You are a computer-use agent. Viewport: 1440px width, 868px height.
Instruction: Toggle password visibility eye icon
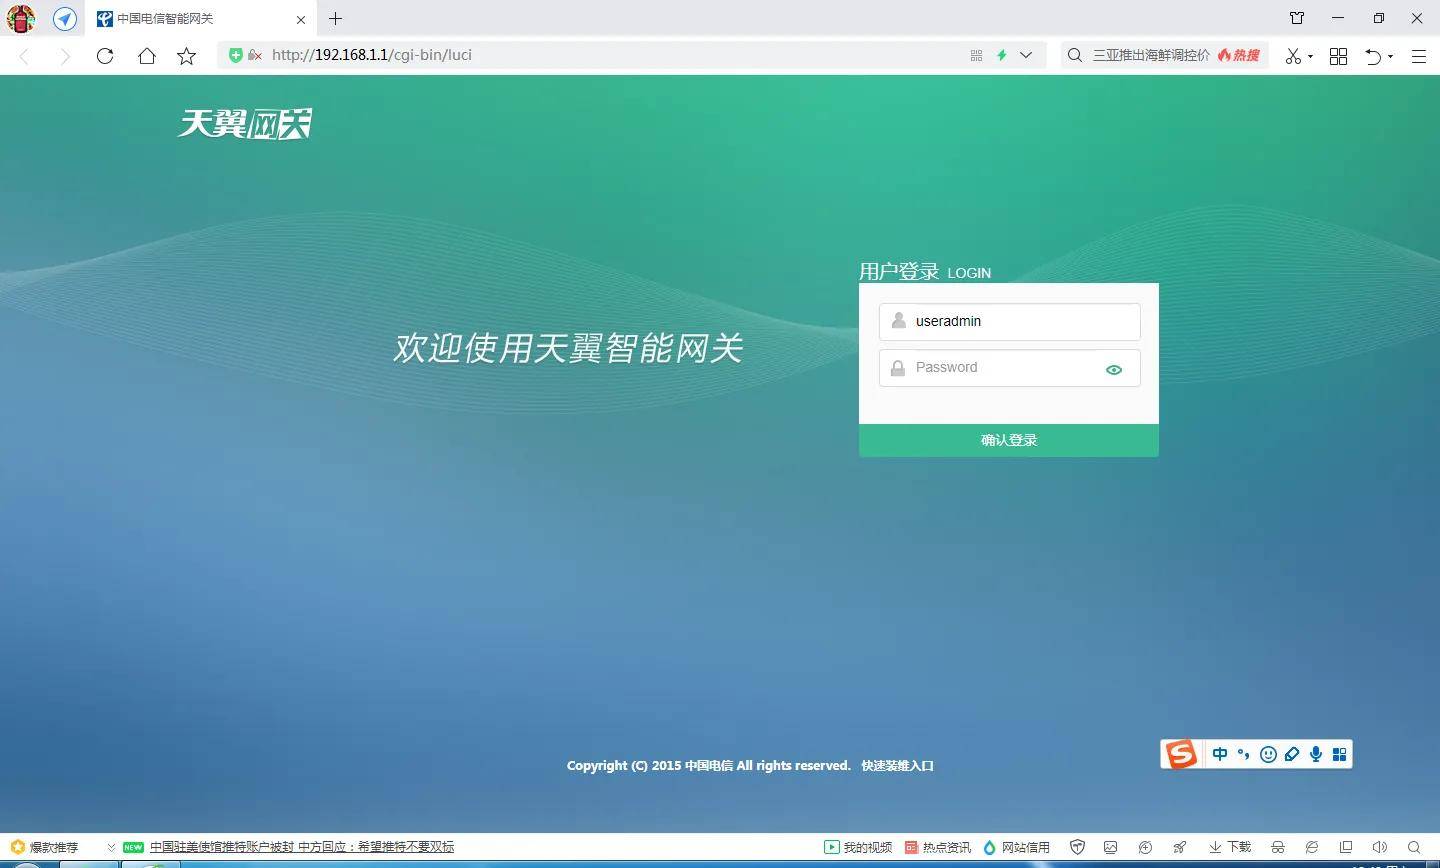click(1114, 370)
